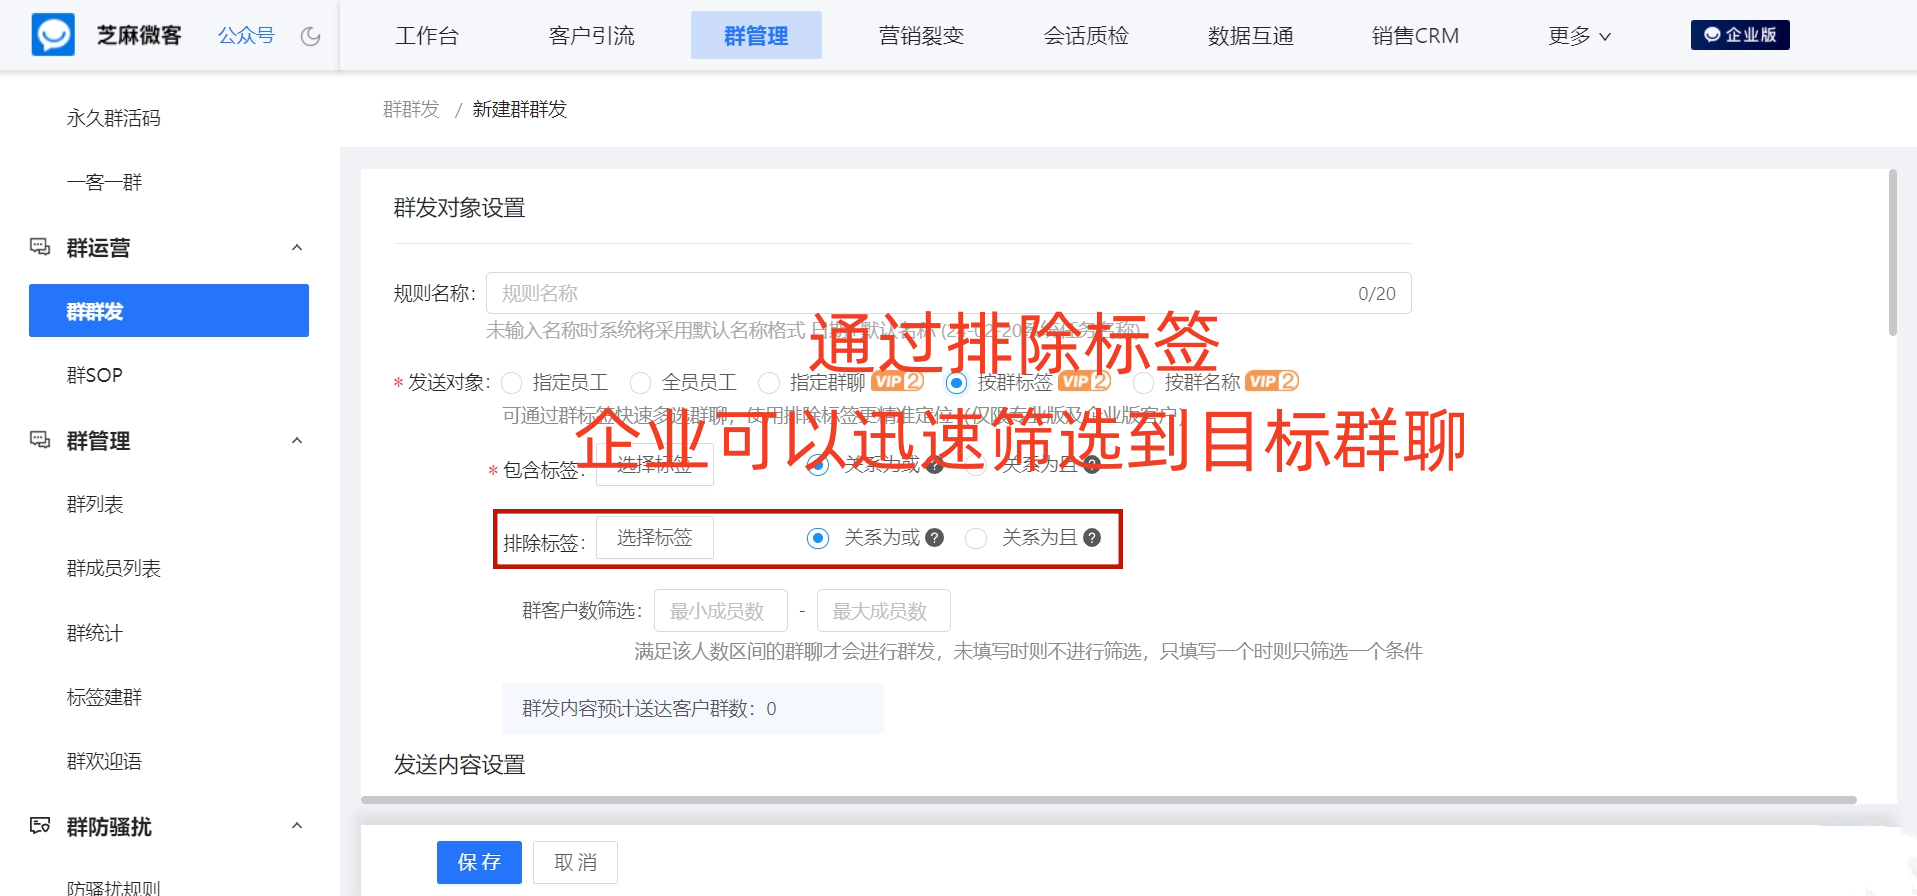Open 一客一群 in sidebar
1917x896 pixels.
coord(105,182)
